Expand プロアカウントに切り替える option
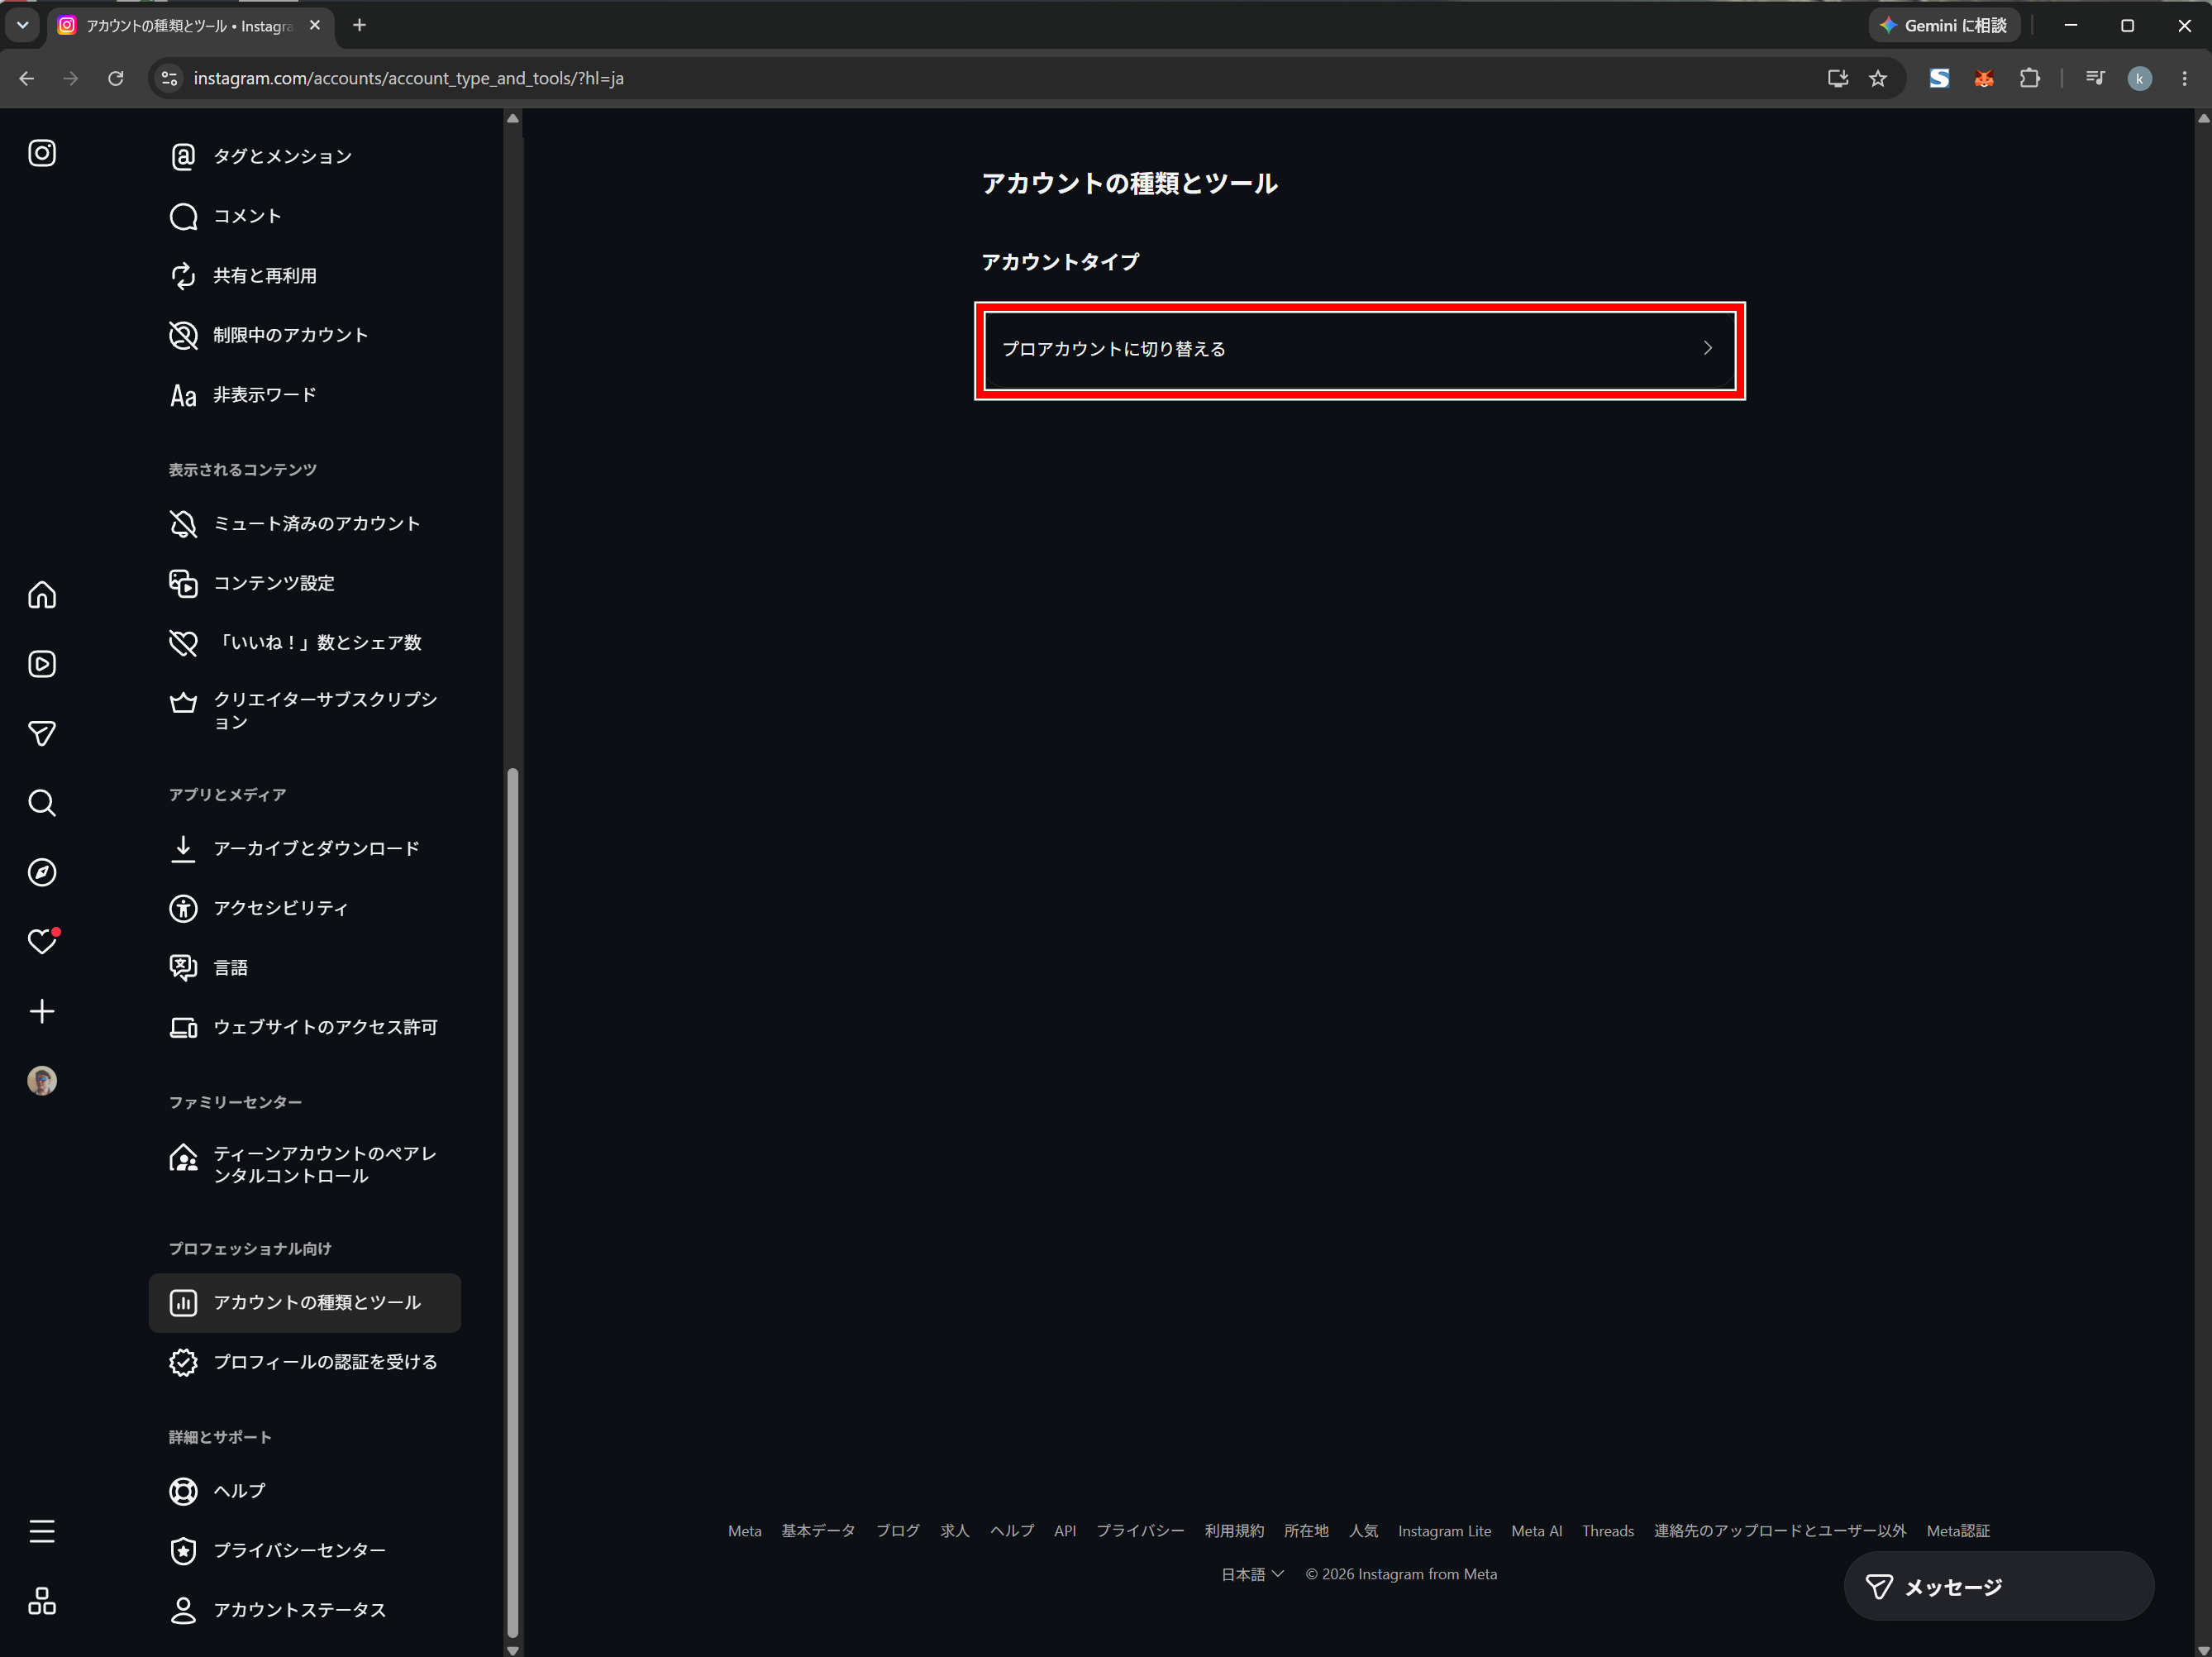This screenshot has height=1657, width=2212. (1359, 349)
